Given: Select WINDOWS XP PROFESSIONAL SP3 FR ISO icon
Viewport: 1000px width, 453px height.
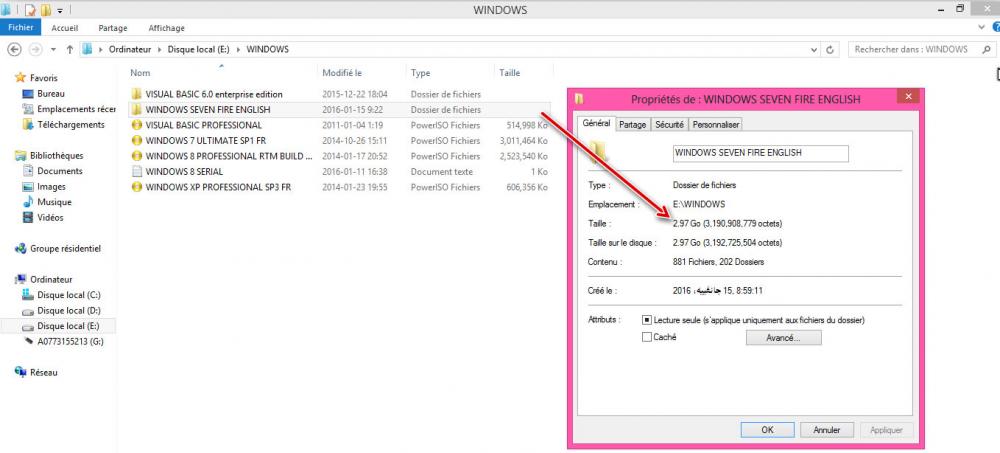Looking at the screenshot, I should (x=136, y=187).
